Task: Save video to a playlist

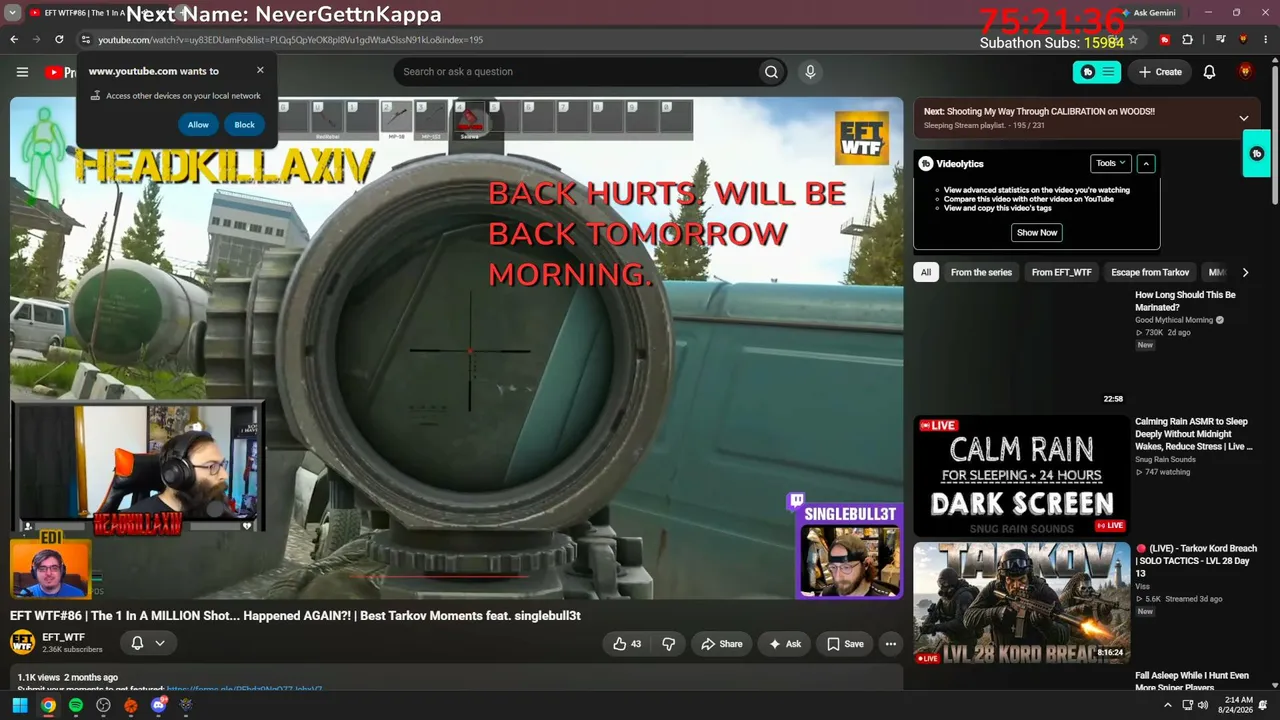Action: pyautogui.click(x=845, y=644)
